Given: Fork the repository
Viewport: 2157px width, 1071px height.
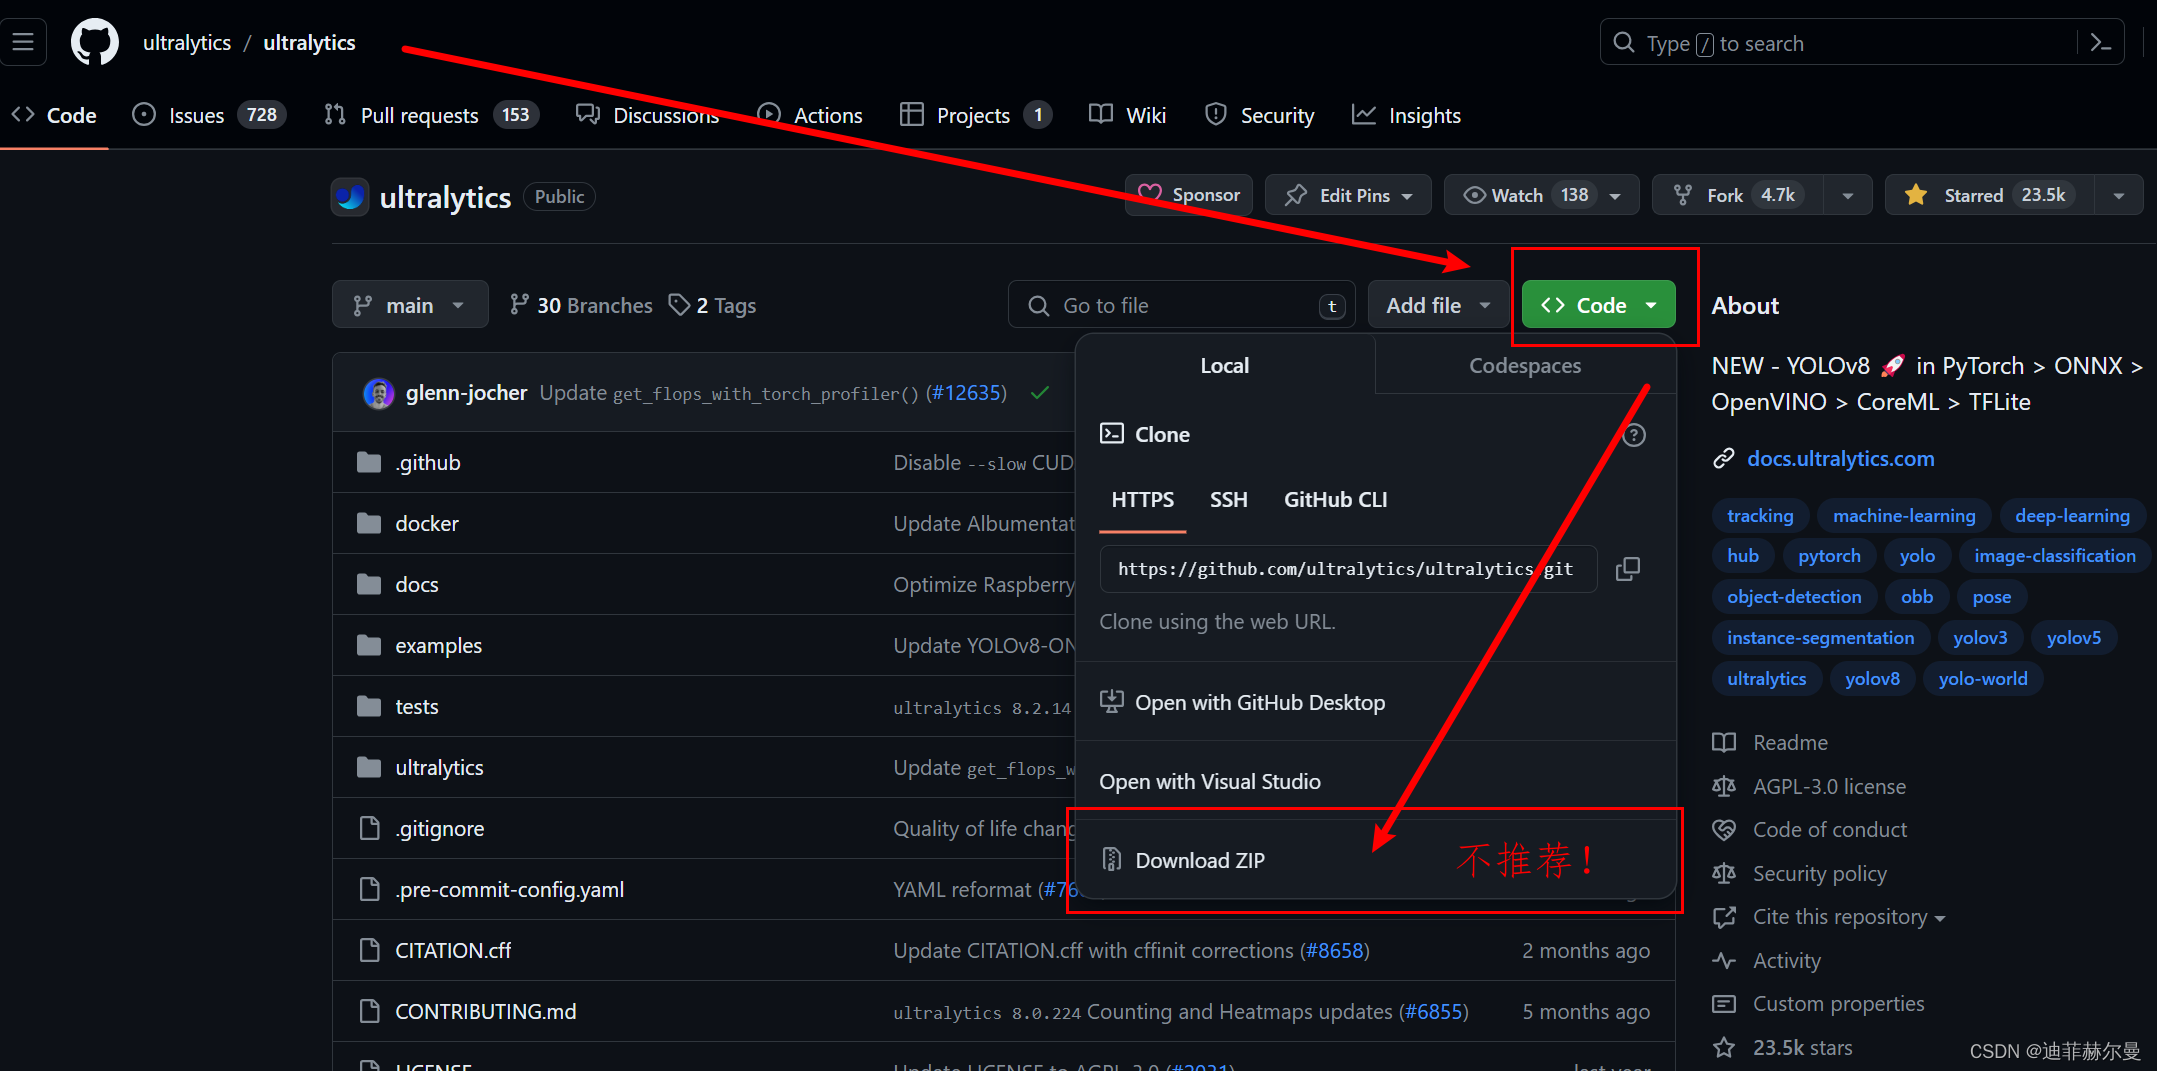Looking at the screenshot, I should coord(1738,195).
